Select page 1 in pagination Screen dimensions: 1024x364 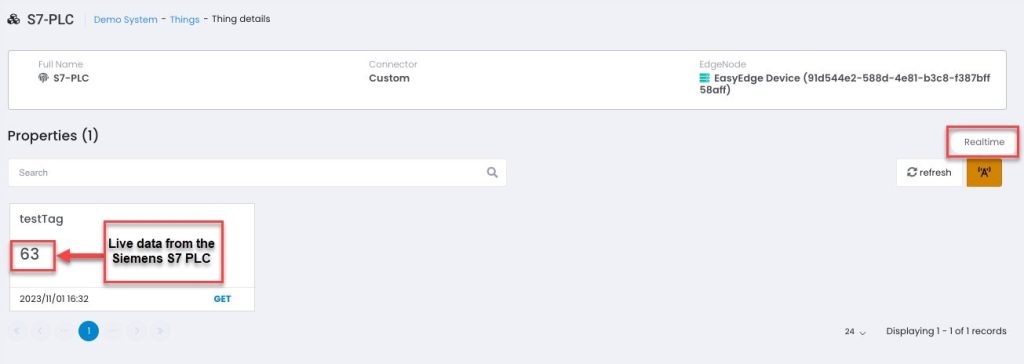click(x=89, y=331)
